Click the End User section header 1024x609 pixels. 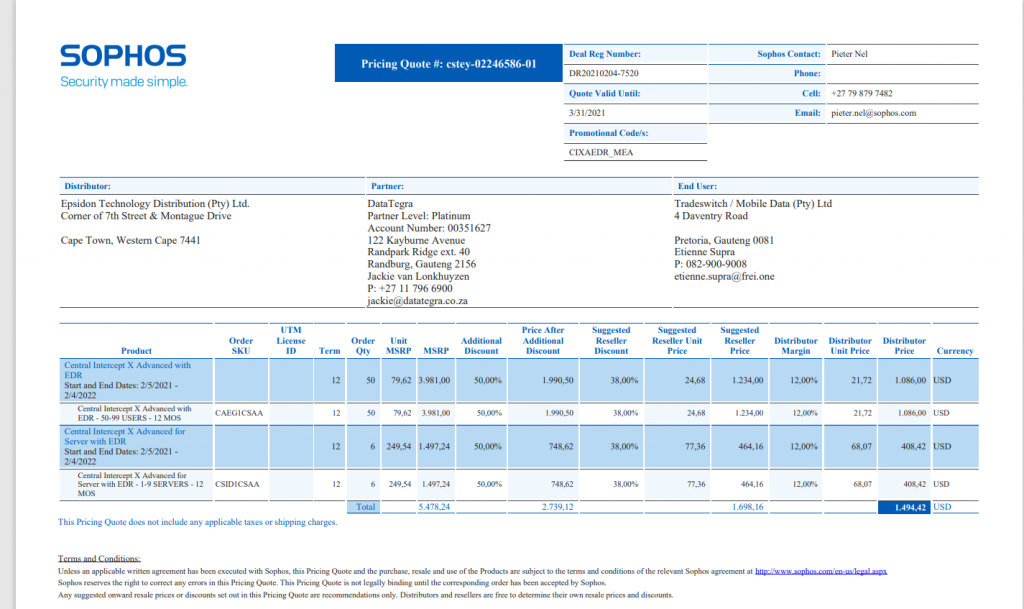coord(695,186)
